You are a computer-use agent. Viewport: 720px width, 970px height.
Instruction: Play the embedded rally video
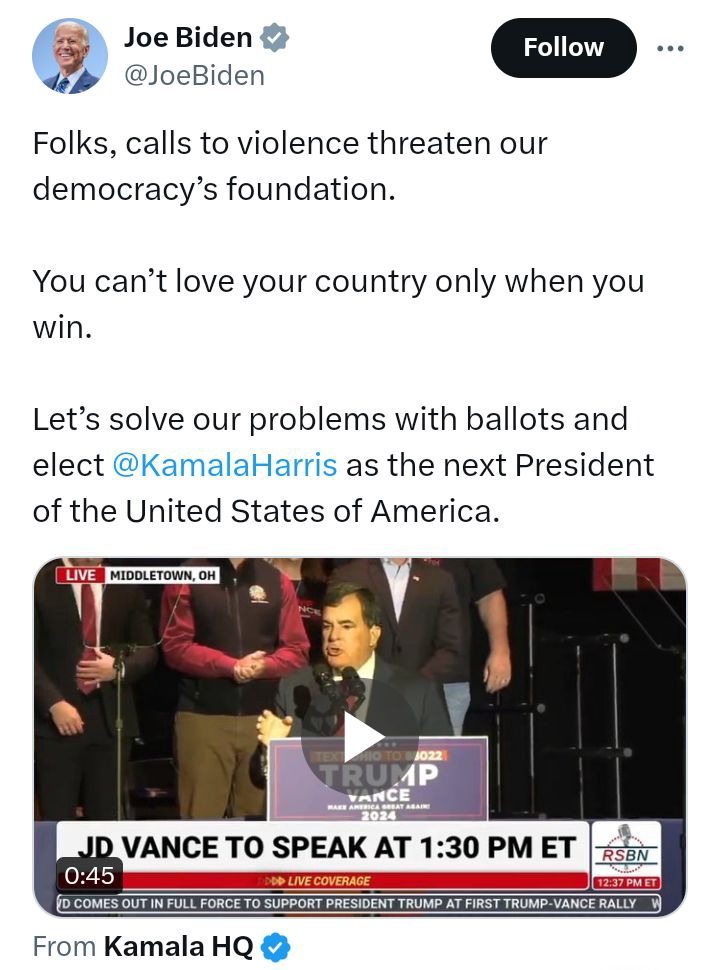[x=360, y=738]
